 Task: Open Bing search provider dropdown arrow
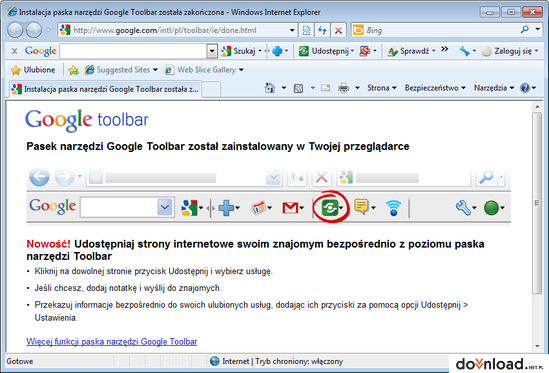[x=537, y=29]
